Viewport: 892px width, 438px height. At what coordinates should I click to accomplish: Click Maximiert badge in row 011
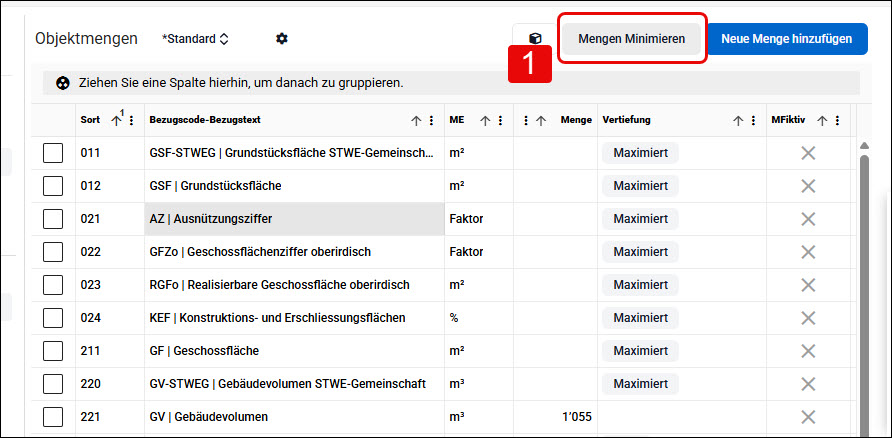(x=641, y=153)
